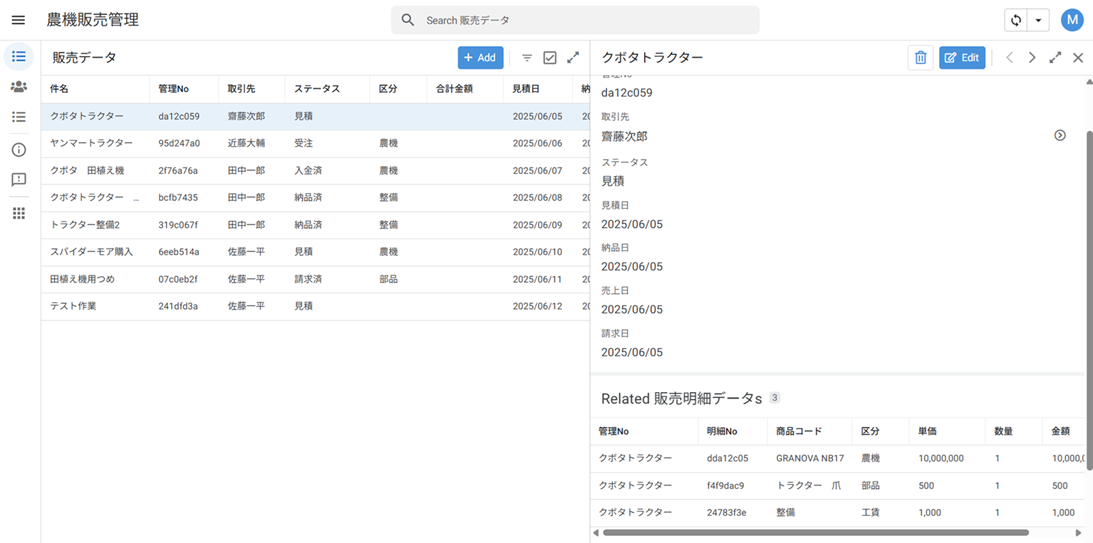
Task: Toggle multi-select checkbox icon
Action: point(549,58)
